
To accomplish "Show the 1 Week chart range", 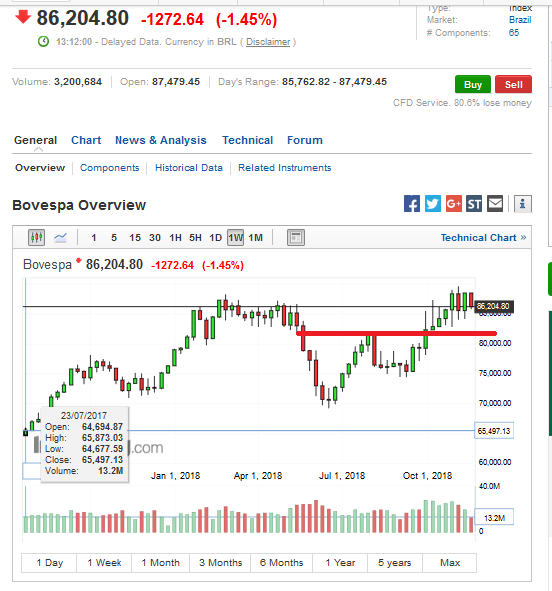I will (x=104, y=563).
